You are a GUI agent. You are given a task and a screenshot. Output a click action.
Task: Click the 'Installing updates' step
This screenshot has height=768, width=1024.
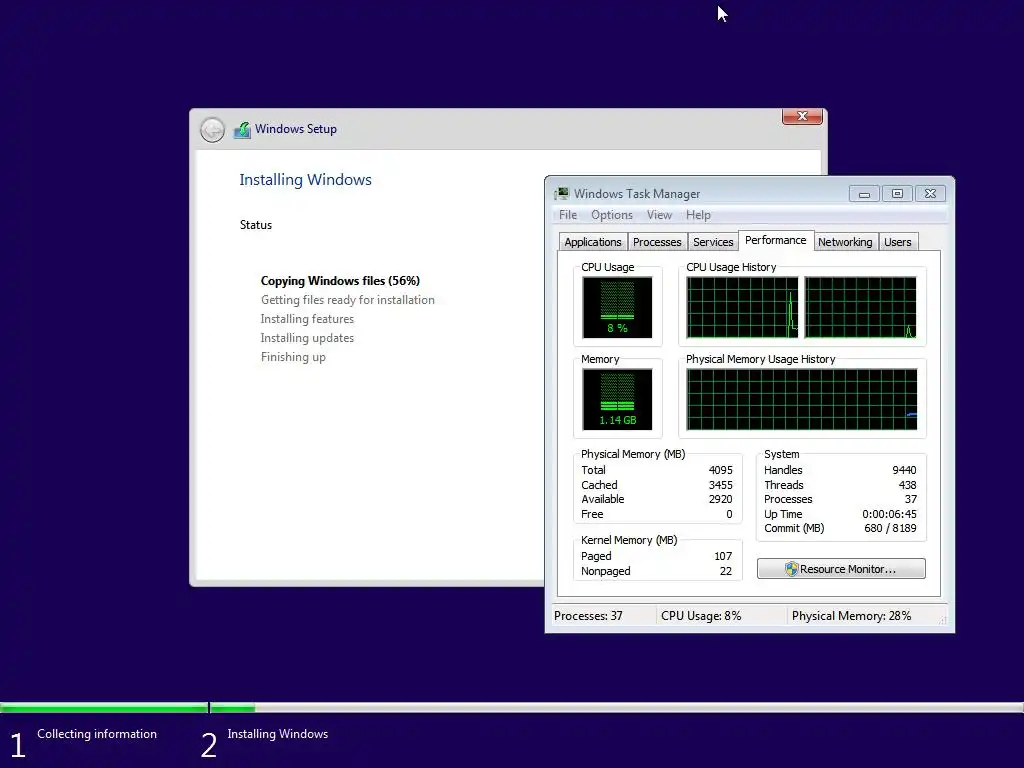307,338
